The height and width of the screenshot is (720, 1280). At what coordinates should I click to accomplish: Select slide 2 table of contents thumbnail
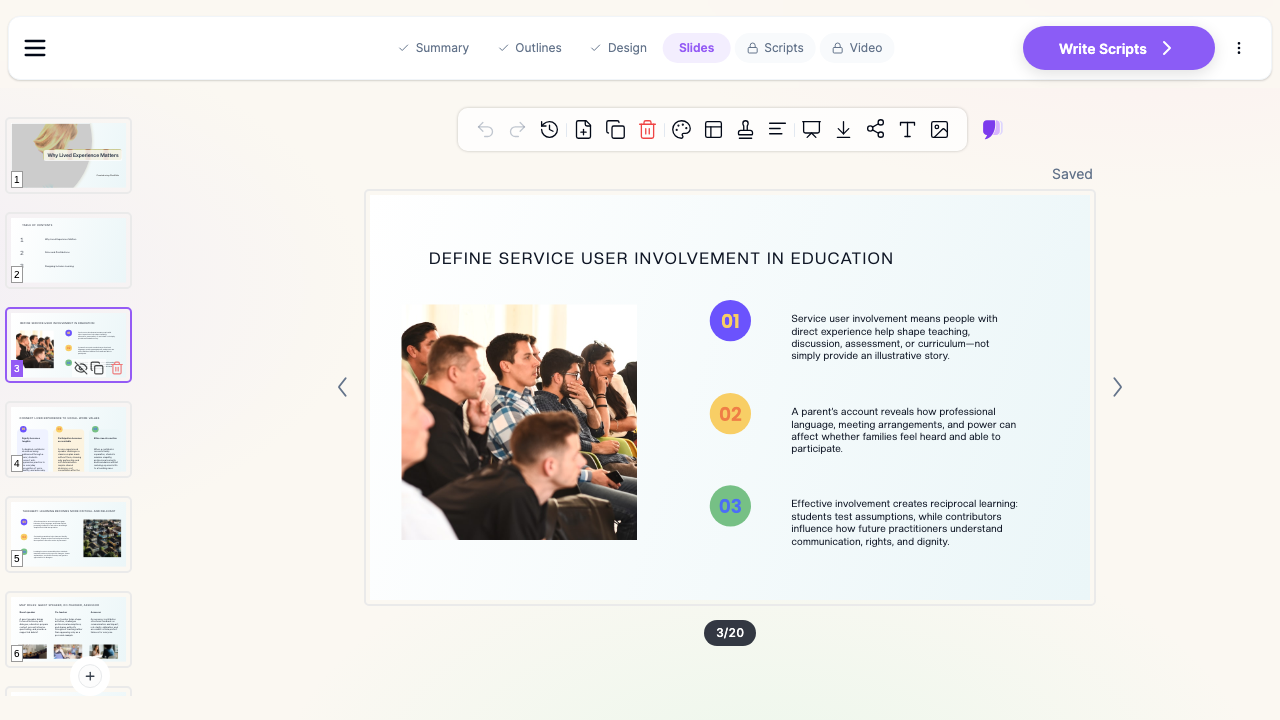(x=69, y=250)
